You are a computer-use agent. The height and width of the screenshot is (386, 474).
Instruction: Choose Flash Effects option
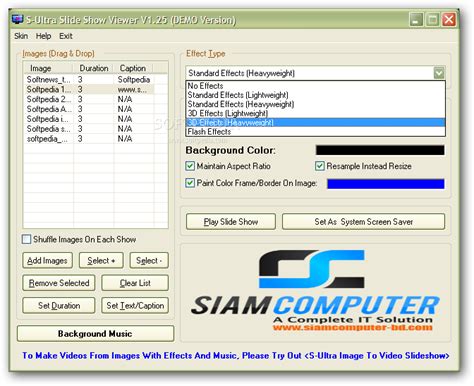315,132
